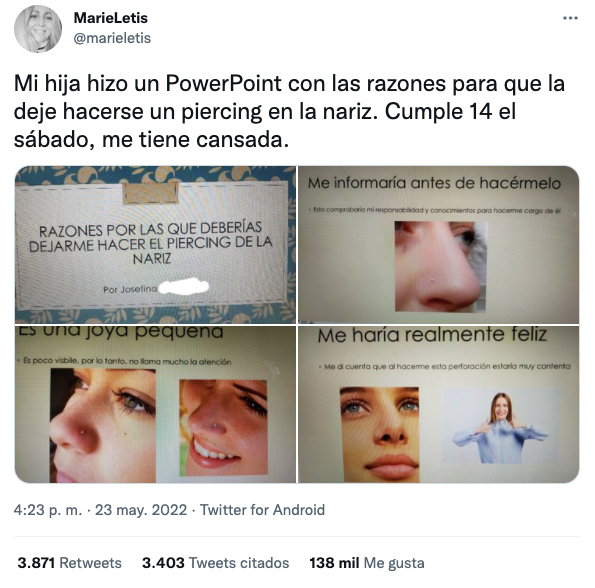Open the Twitter for Android source link

(x=262, y=510)
